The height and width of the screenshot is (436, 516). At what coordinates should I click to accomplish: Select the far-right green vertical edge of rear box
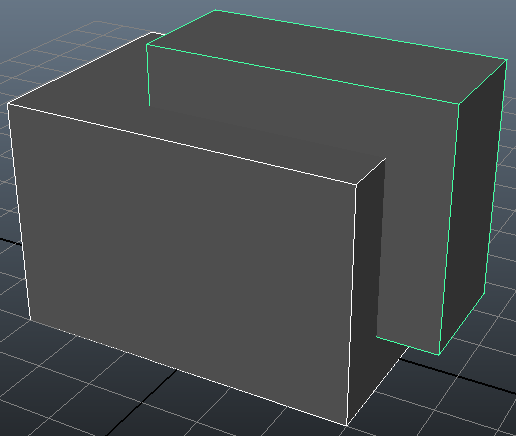(x=496, y=172)
